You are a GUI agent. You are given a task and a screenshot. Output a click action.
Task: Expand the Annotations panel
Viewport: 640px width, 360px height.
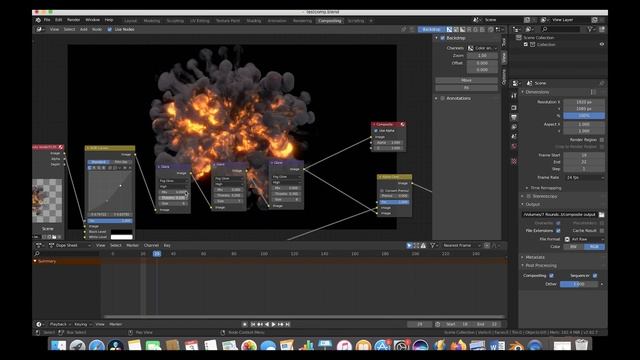click(436, 98)
